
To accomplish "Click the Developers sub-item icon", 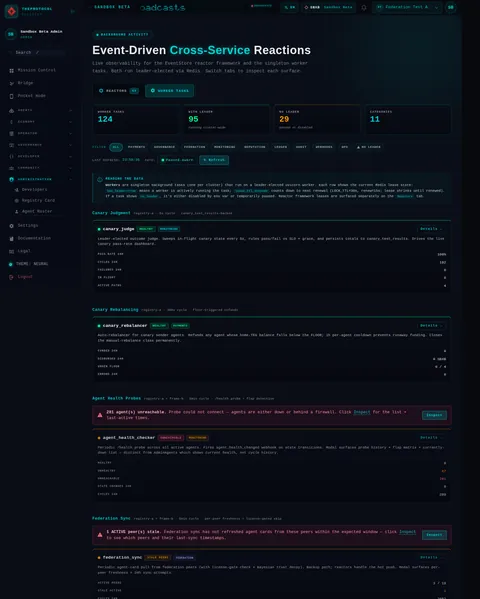I will pos(16,189).
